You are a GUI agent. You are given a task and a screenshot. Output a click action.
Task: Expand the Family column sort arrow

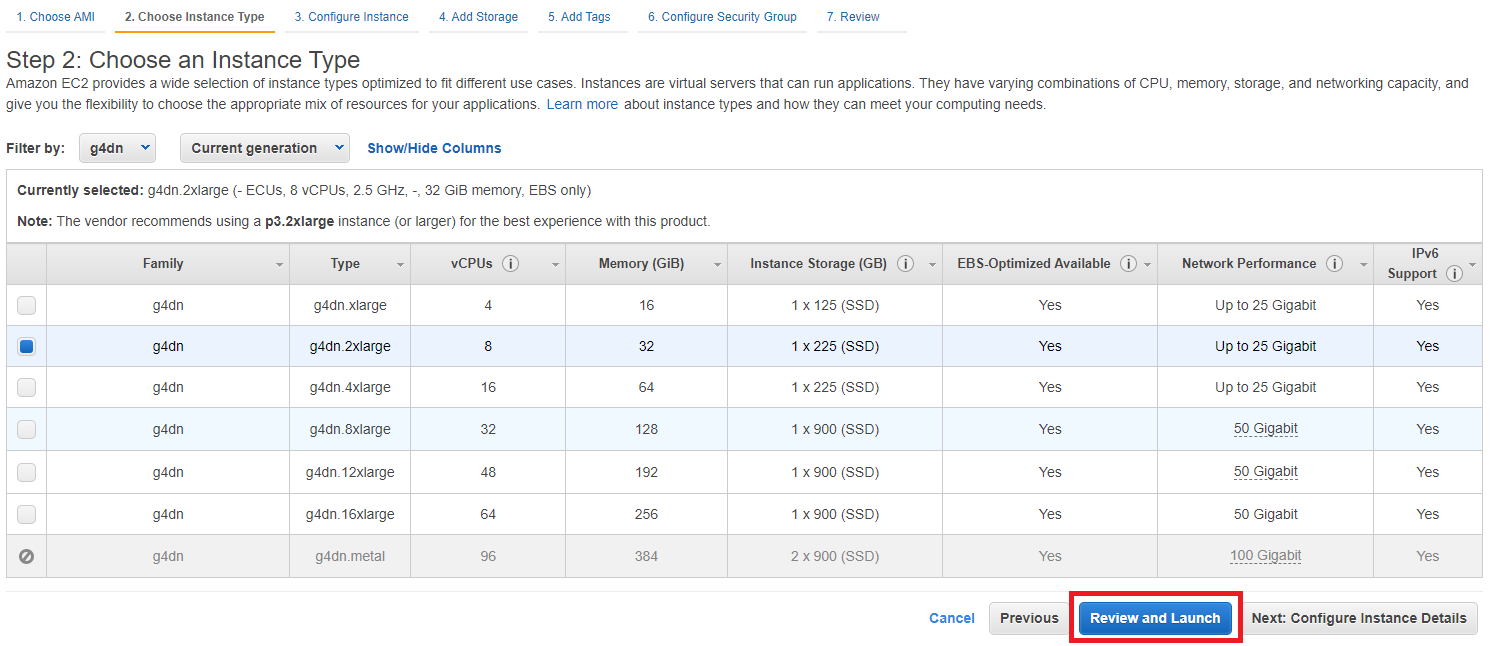(279, 265)
